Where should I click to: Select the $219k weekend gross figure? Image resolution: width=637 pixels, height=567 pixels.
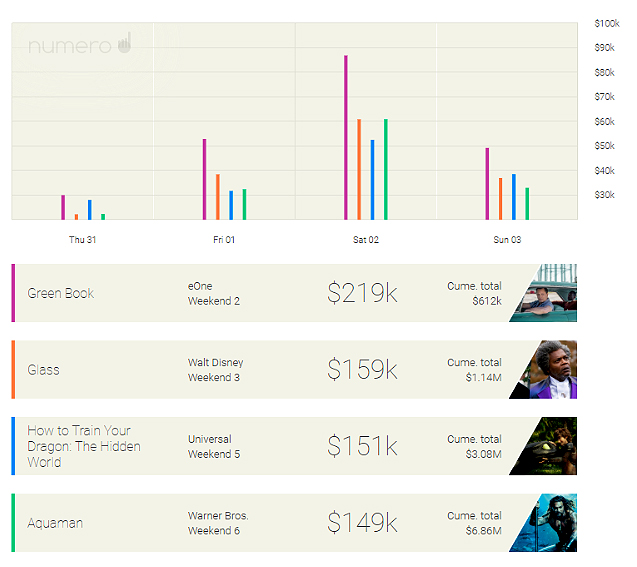tap(362, 292)
